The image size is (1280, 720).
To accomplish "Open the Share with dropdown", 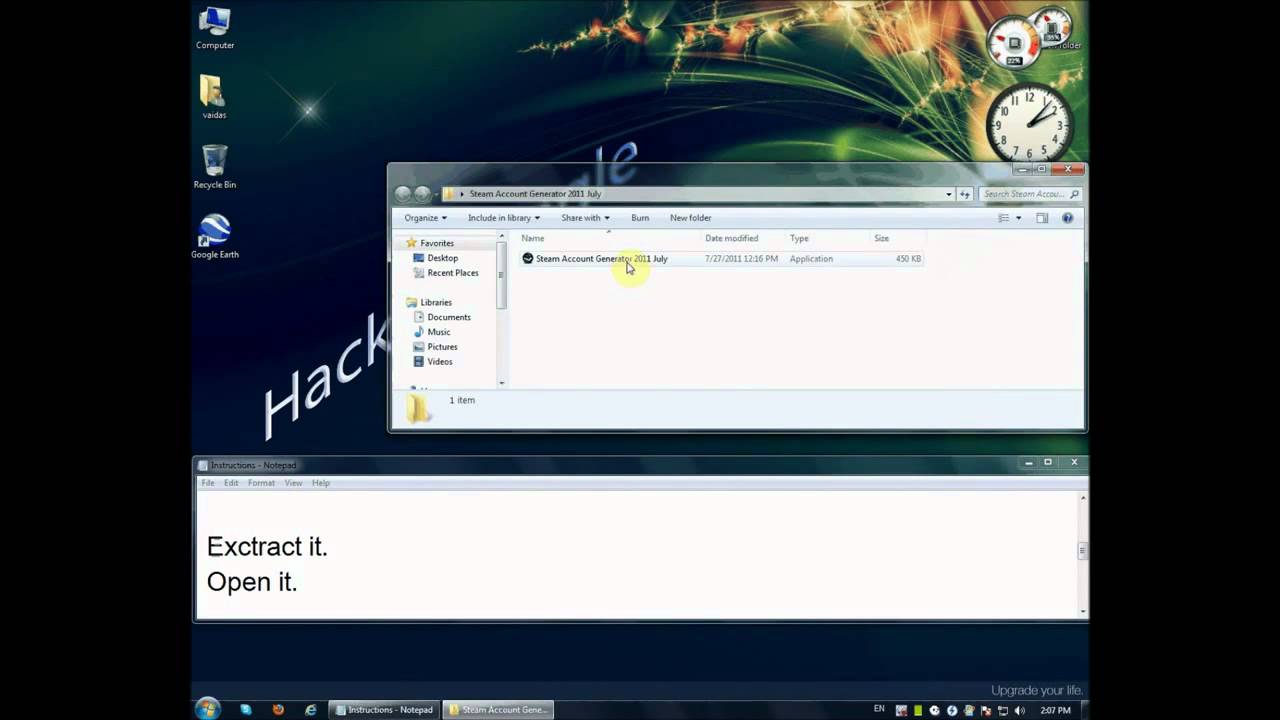I will point(585,218).
